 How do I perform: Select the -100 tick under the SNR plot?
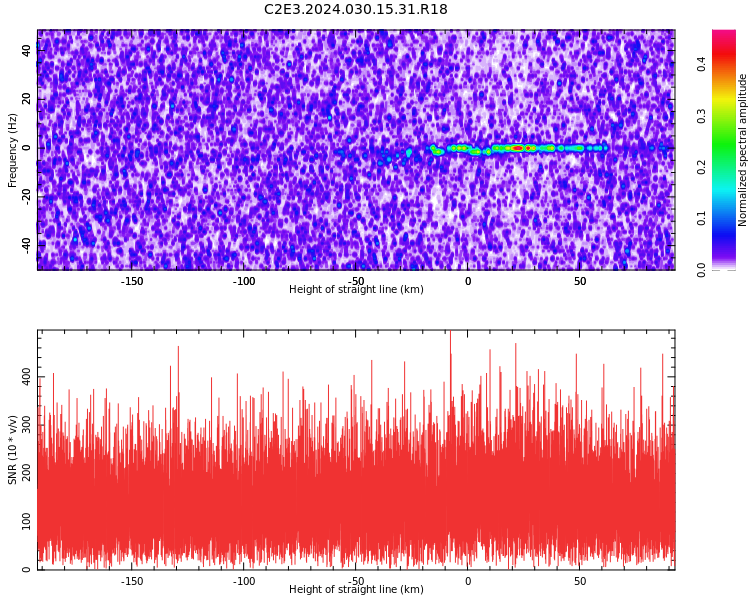(x=244, y=581)
